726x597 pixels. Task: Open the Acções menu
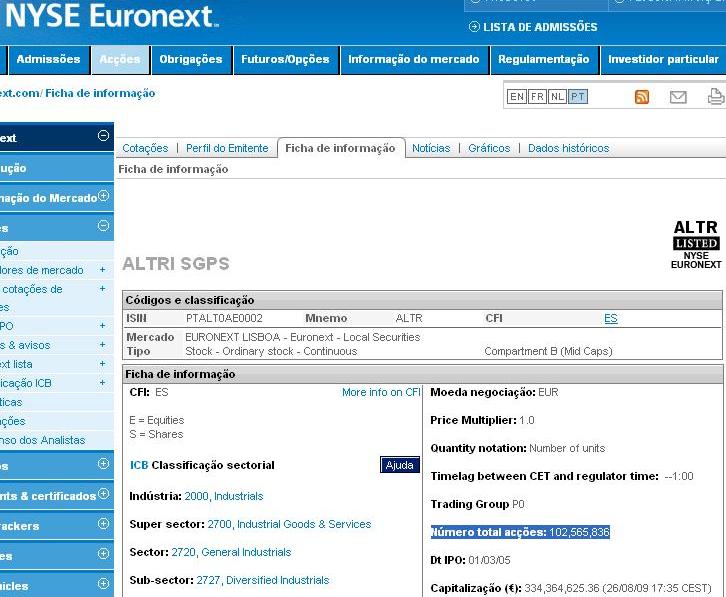pos(120,59)
